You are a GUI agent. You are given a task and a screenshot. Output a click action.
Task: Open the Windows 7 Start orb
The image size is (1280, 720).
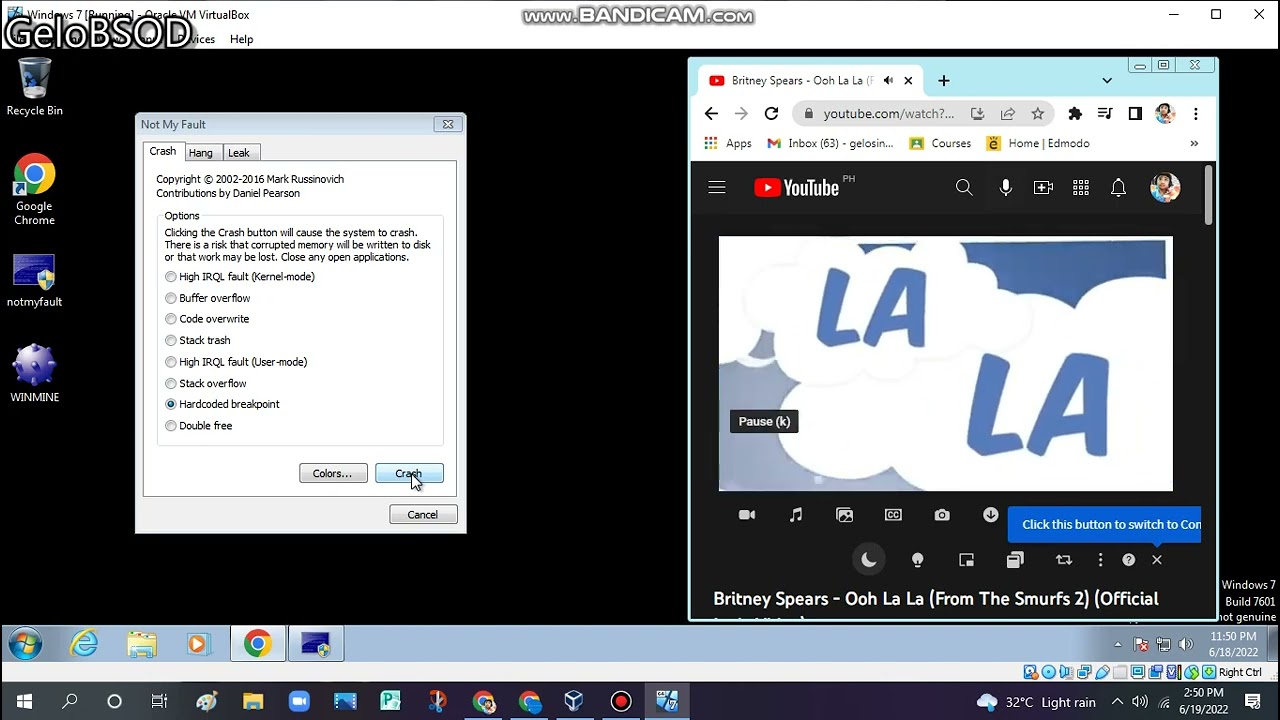pos(25,645)
